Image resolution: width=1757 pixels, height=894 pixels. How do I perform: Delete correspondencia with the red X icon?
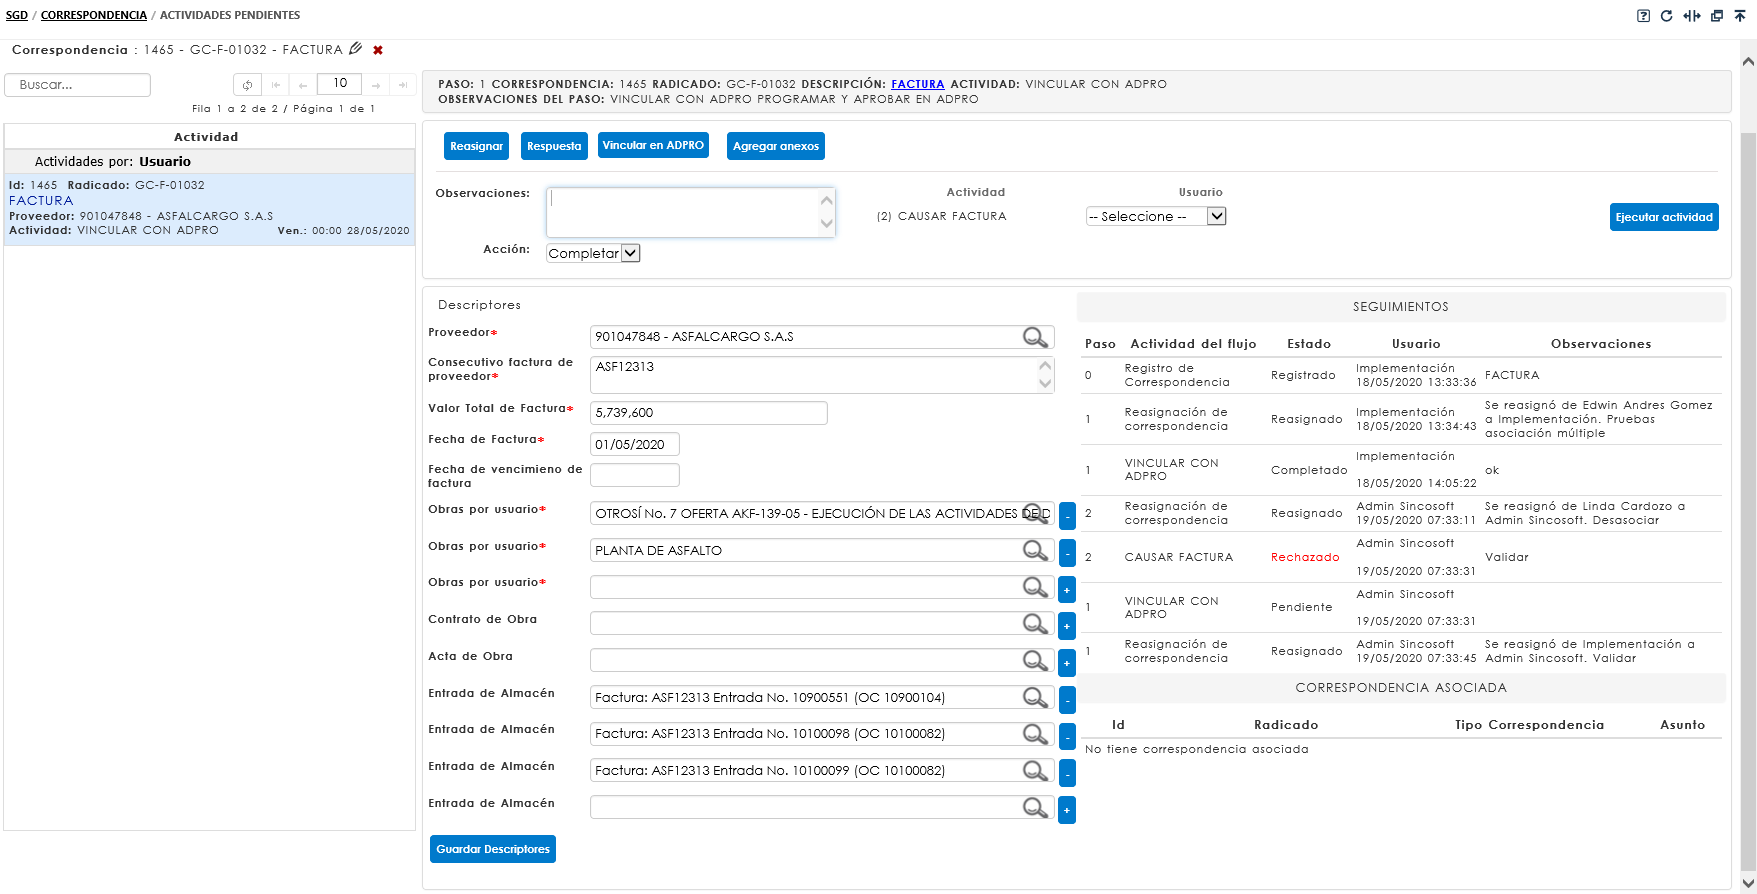(378, 50)
